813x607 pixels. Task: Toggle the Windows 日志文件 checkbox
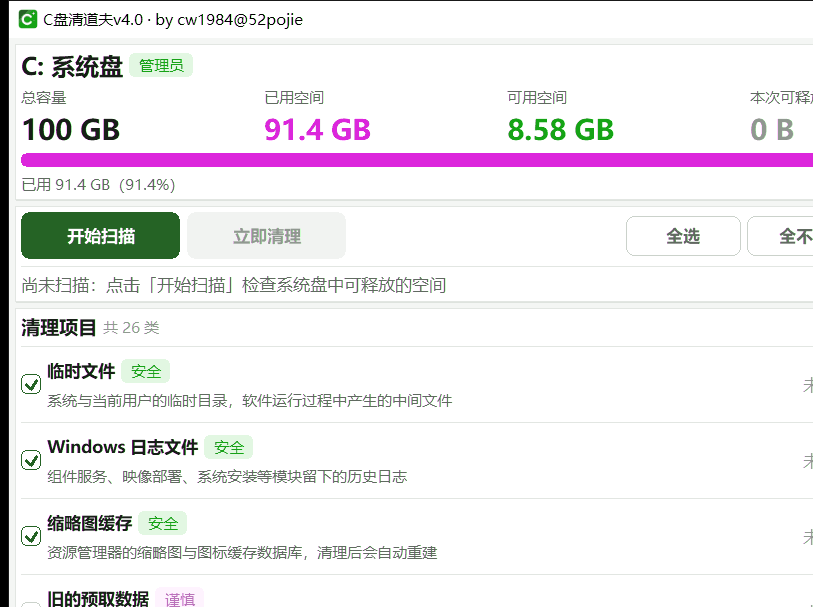(31, 460)
